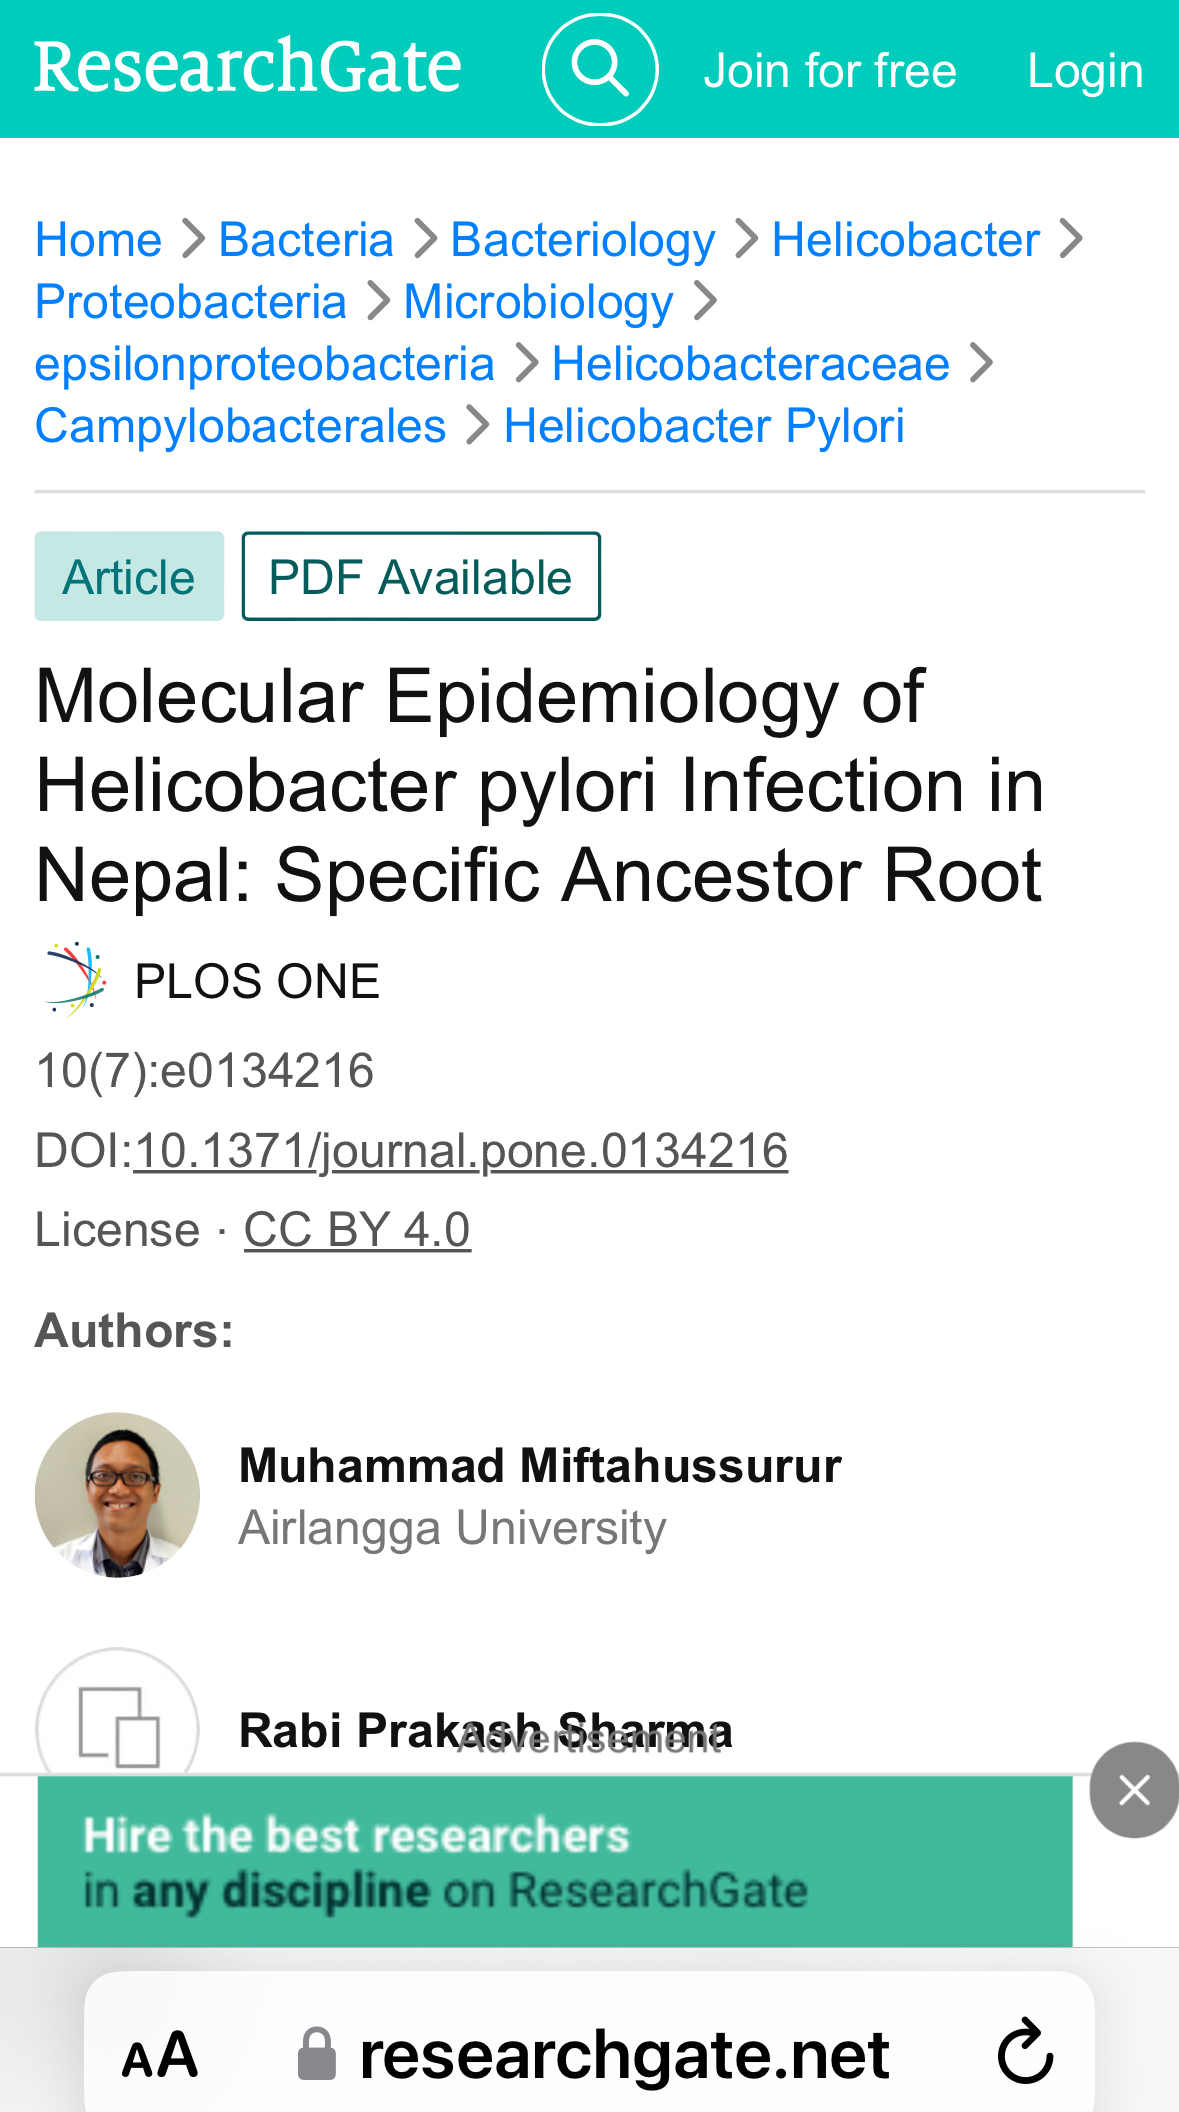Open the Login page

1085,71
